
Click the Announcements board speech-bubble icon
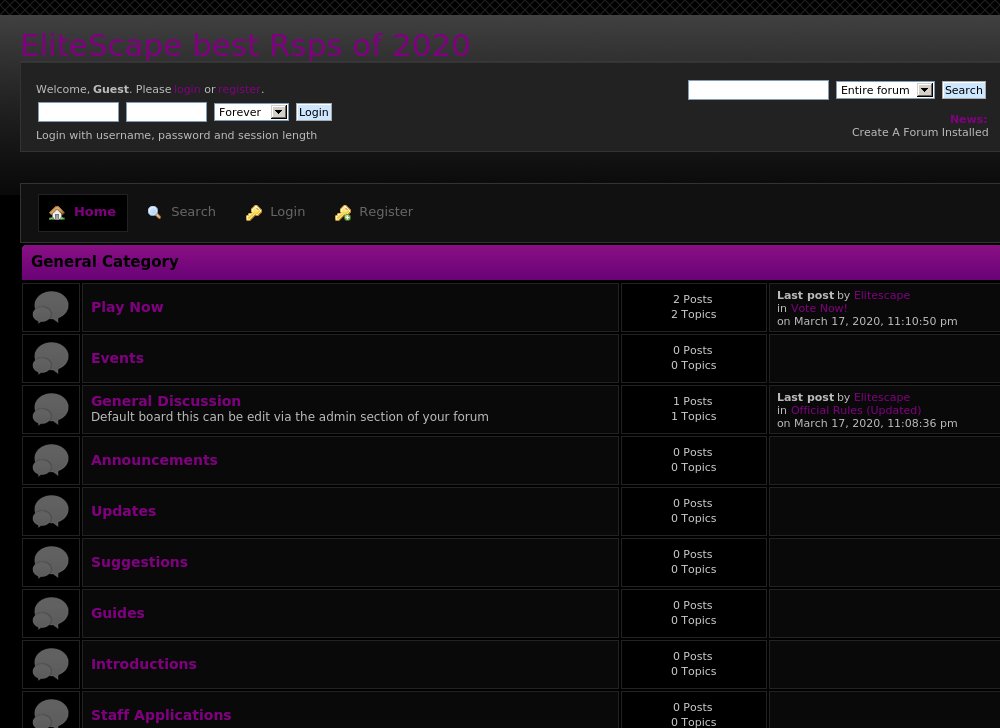(51, 460)
